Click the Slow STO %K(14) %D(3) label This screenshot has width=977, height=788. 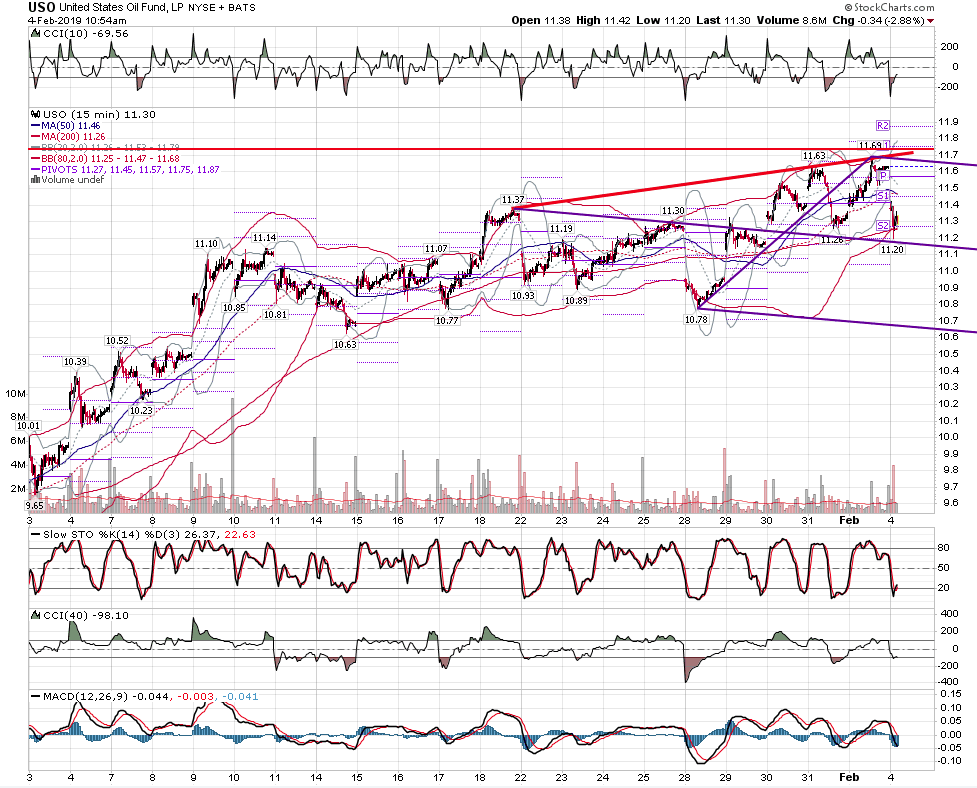click(143, 534)
